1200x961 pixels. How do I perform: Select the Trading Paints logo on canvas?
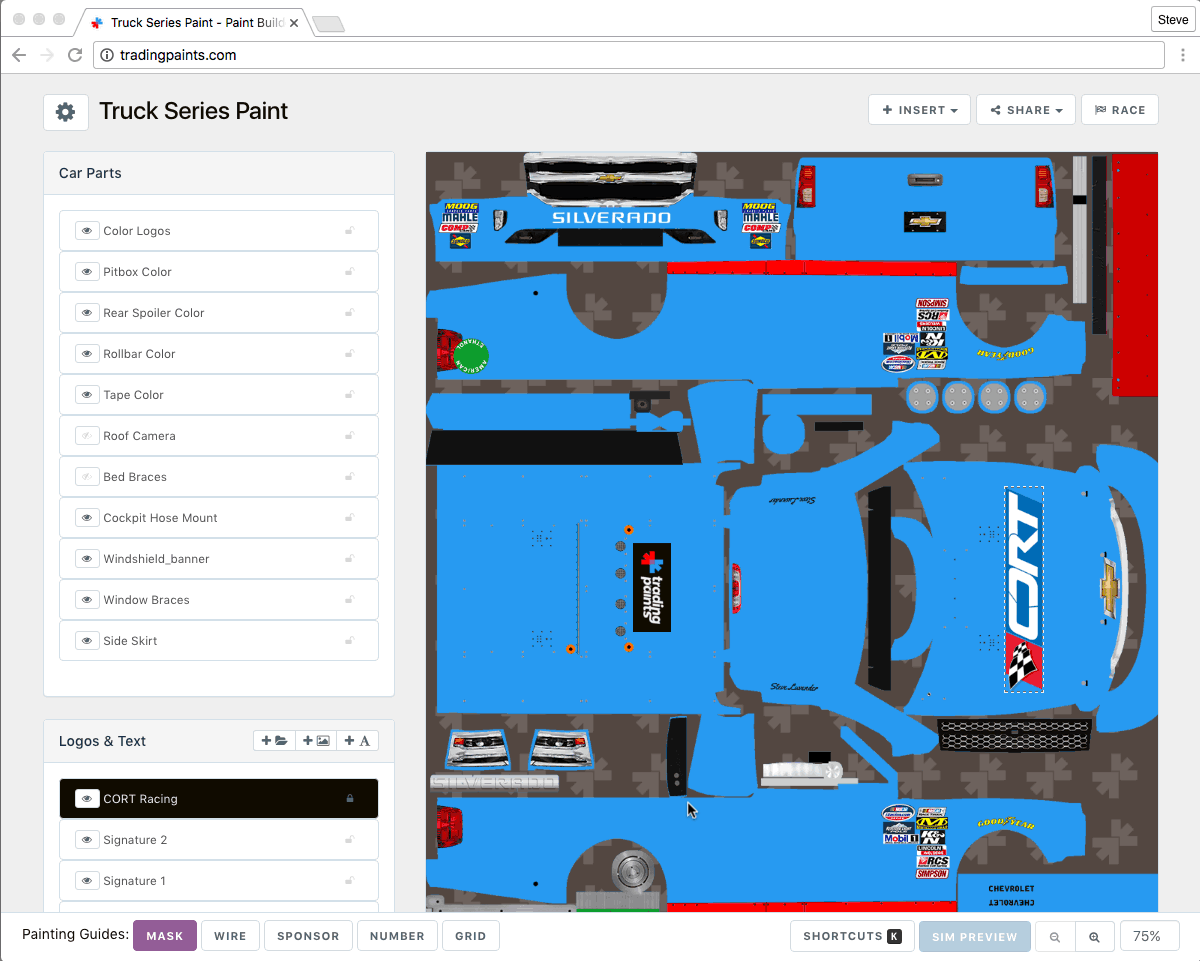click(x=652, y=588)
